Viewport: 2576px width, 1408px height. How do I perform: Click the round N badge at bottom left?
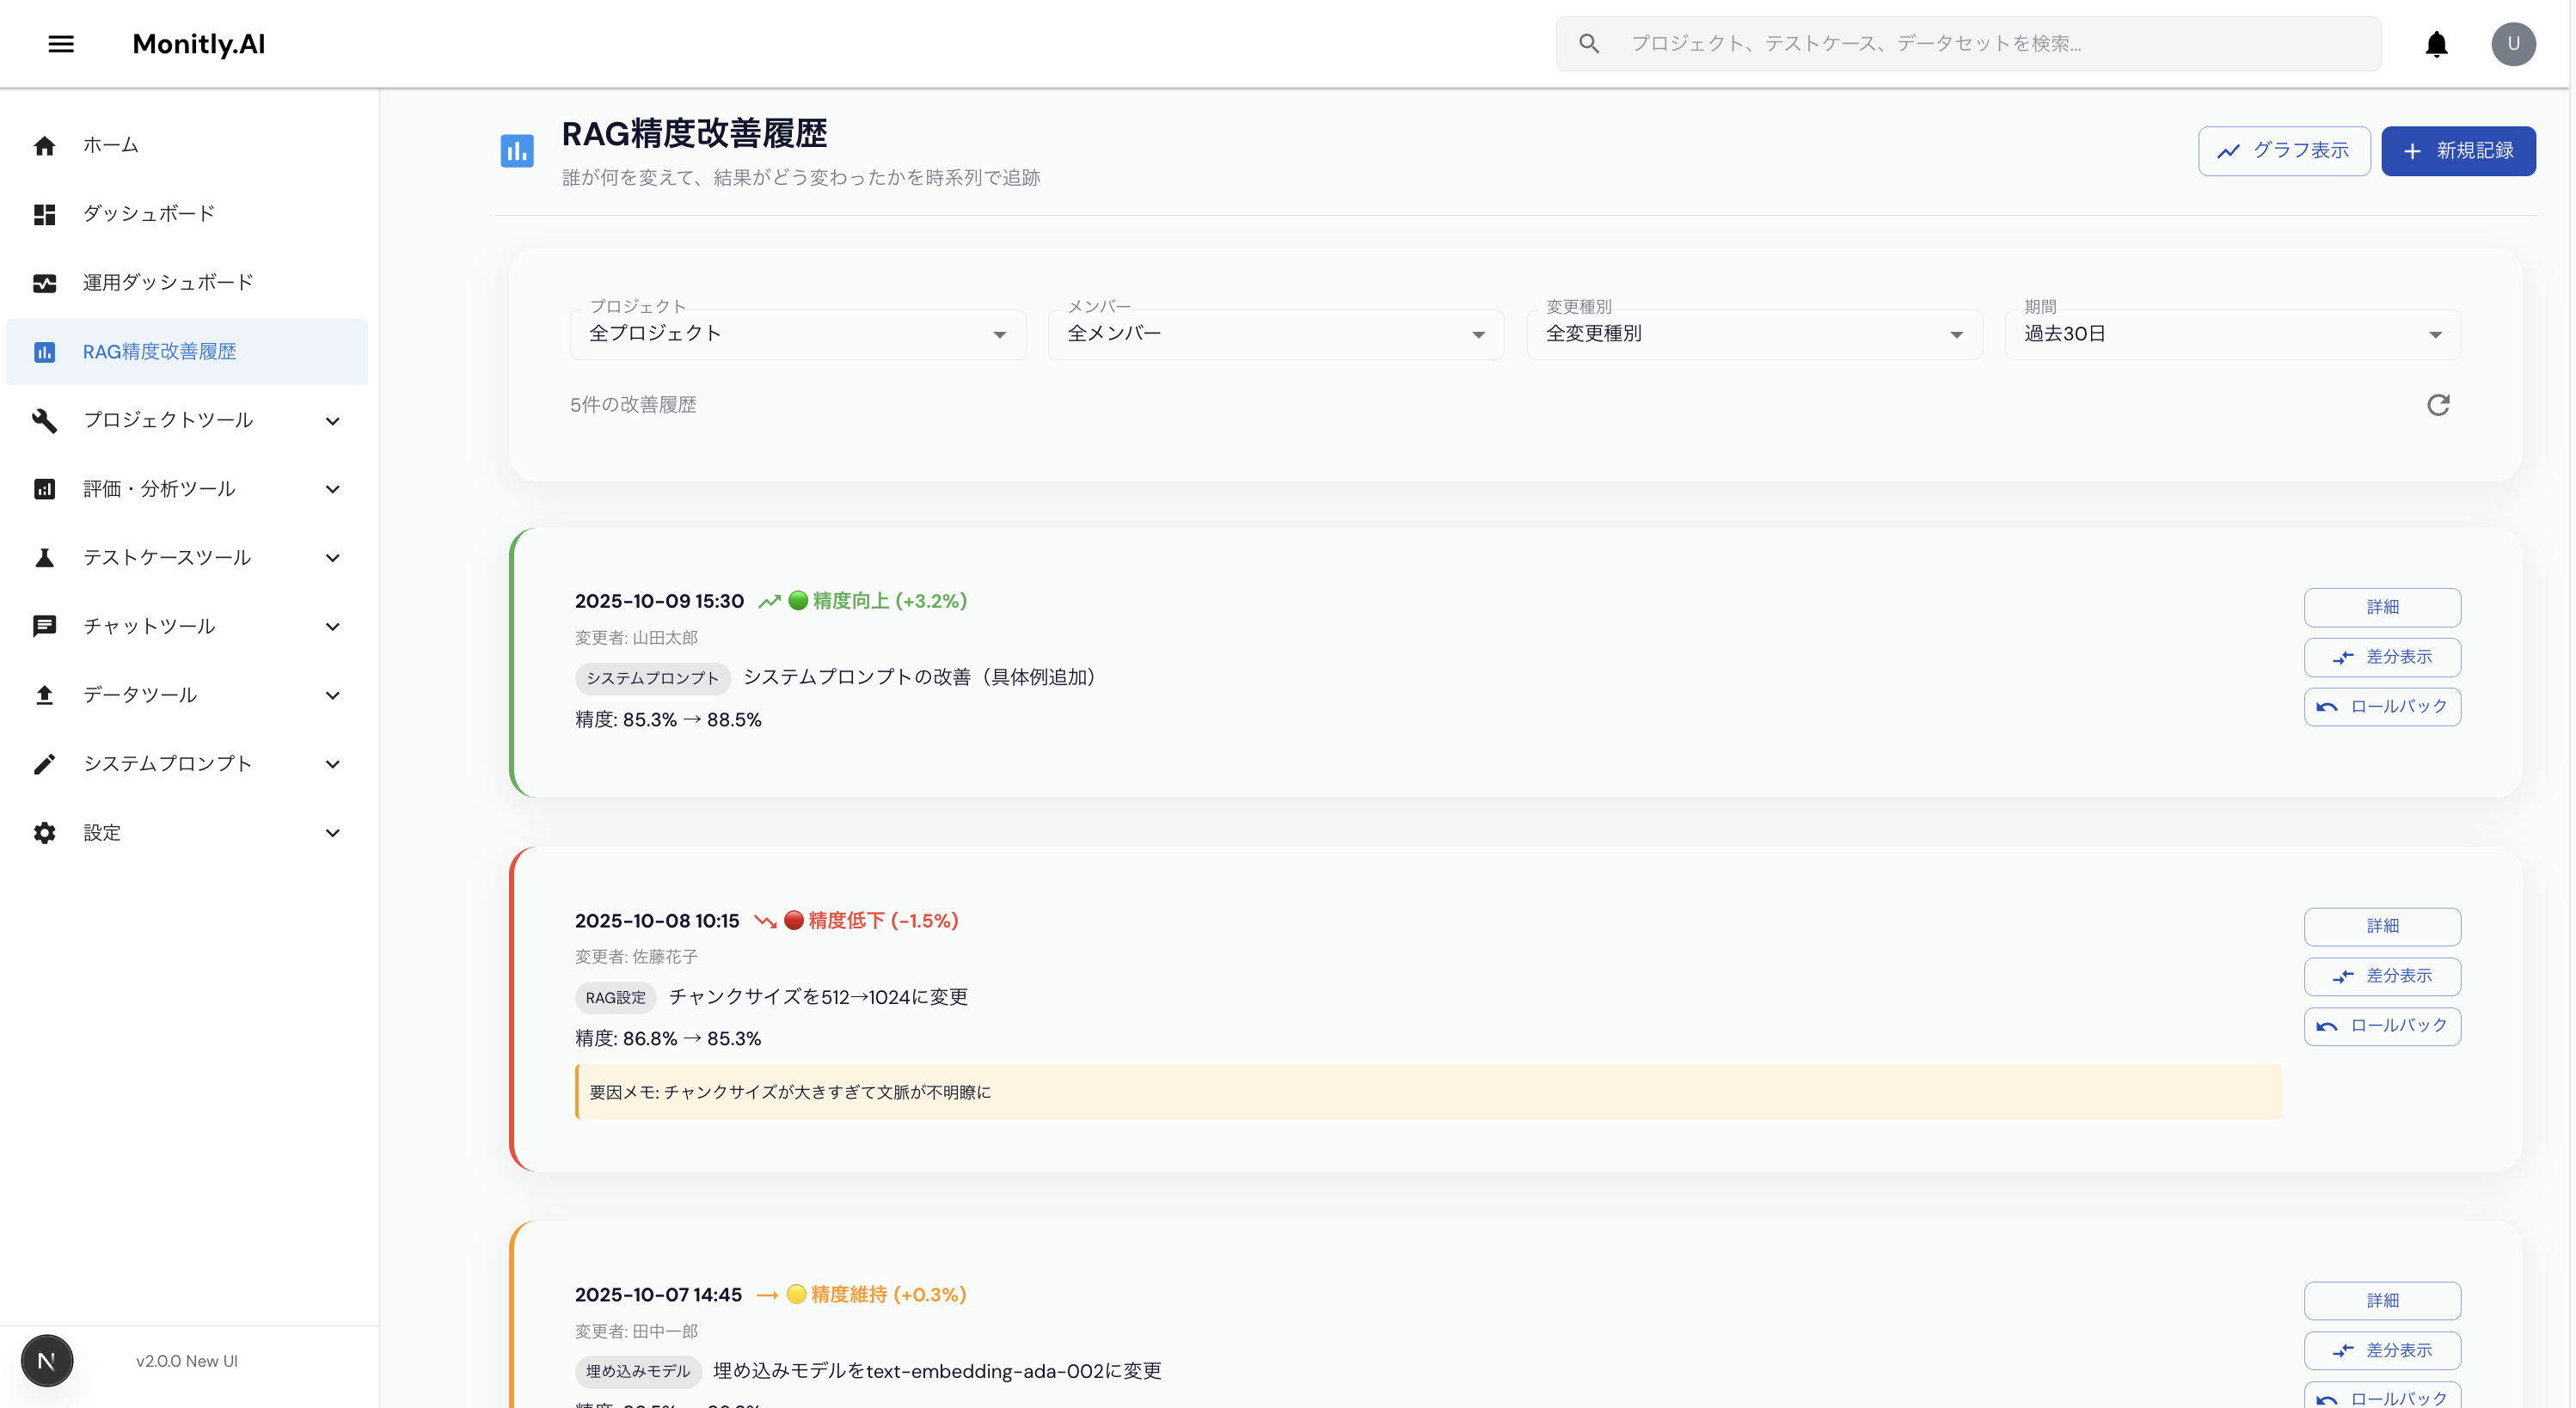click(46, 1360)
